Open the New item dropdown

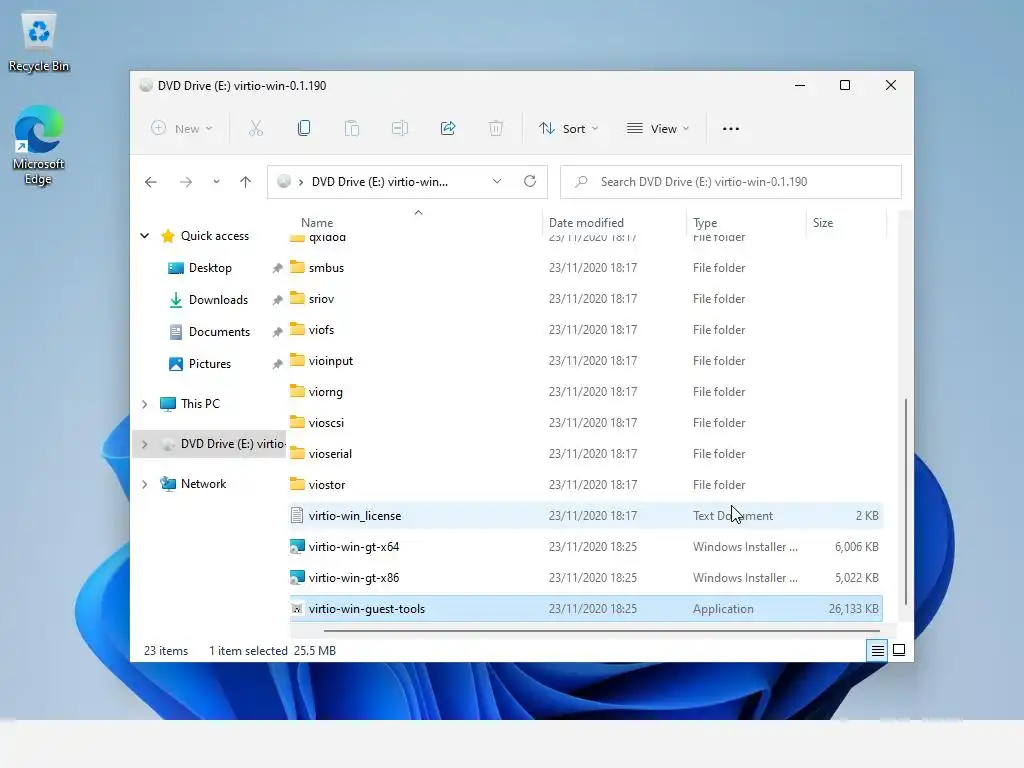coord(182,129)
